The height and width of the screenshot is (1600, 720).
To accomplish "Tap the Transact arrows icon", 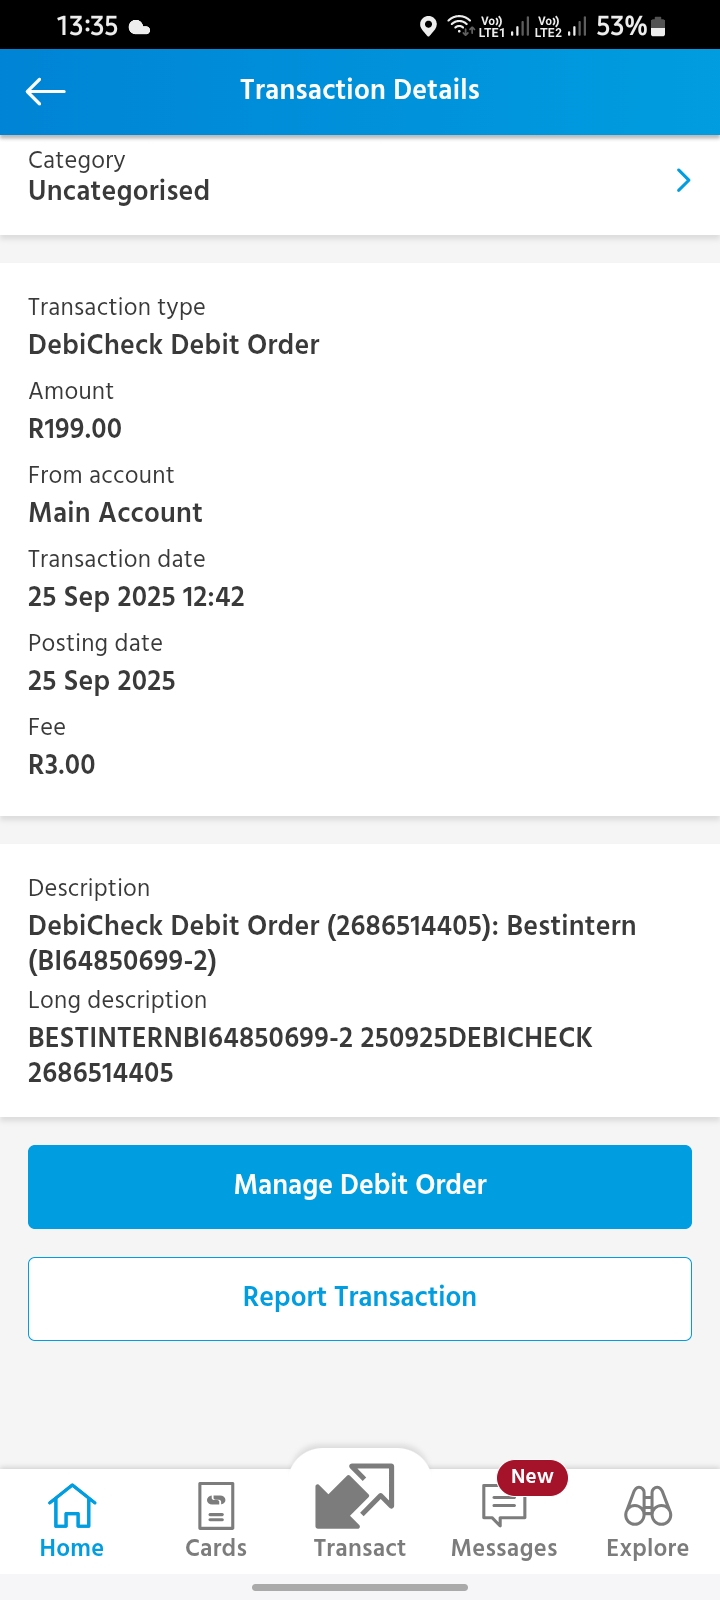I will point(356,1497).
